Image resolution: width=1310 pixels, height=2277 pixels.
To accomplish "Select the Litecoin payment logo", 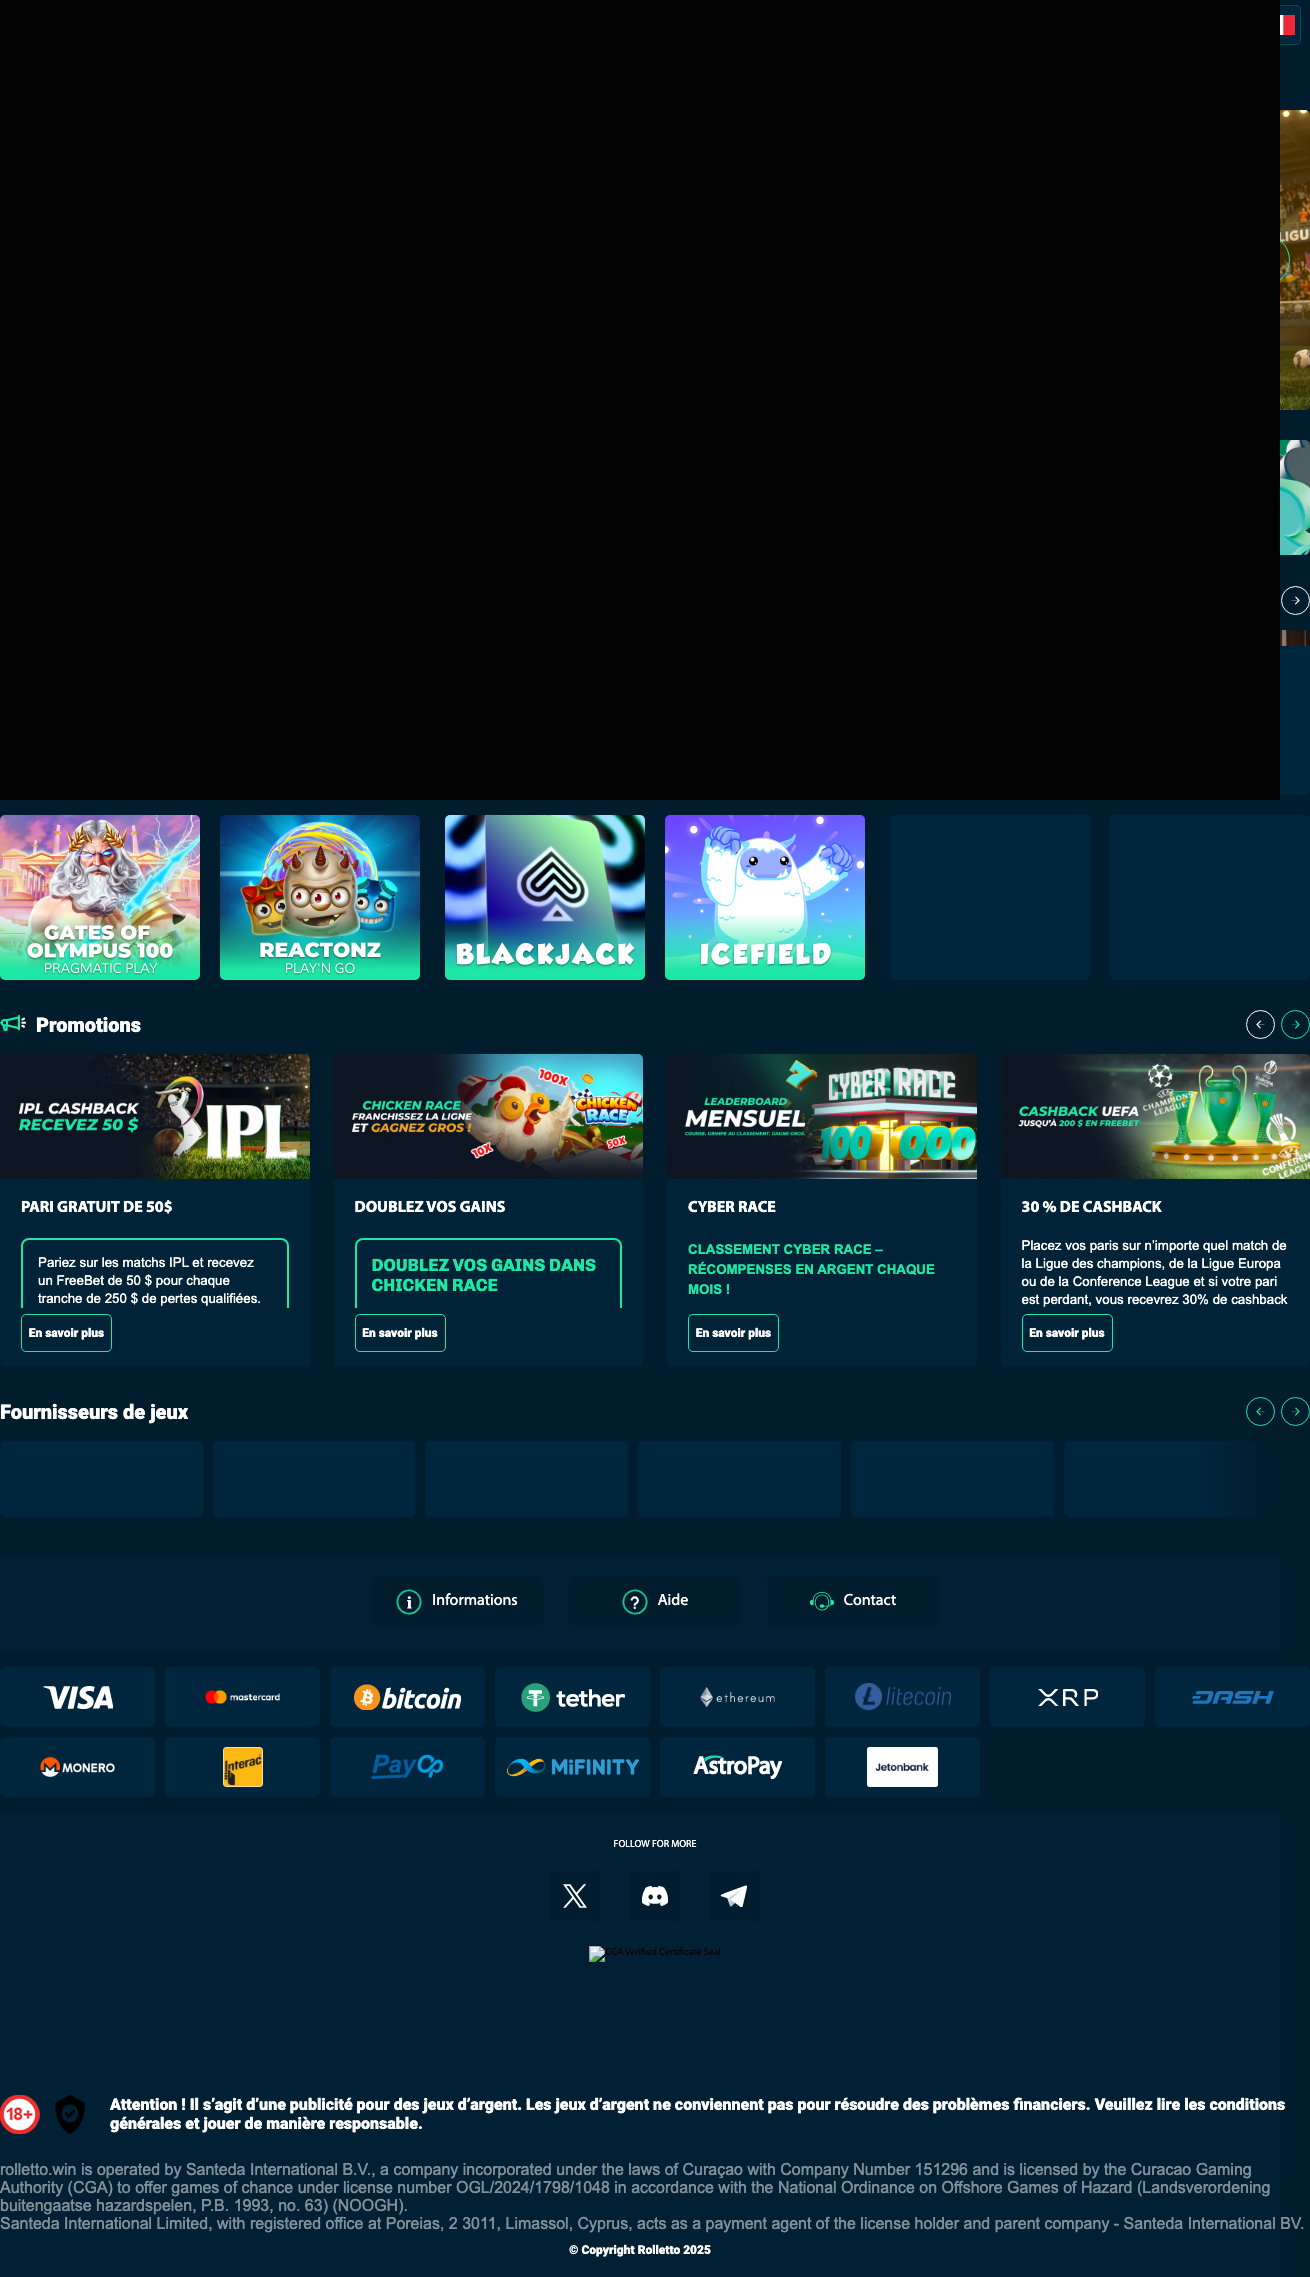I will point(902,1697).
